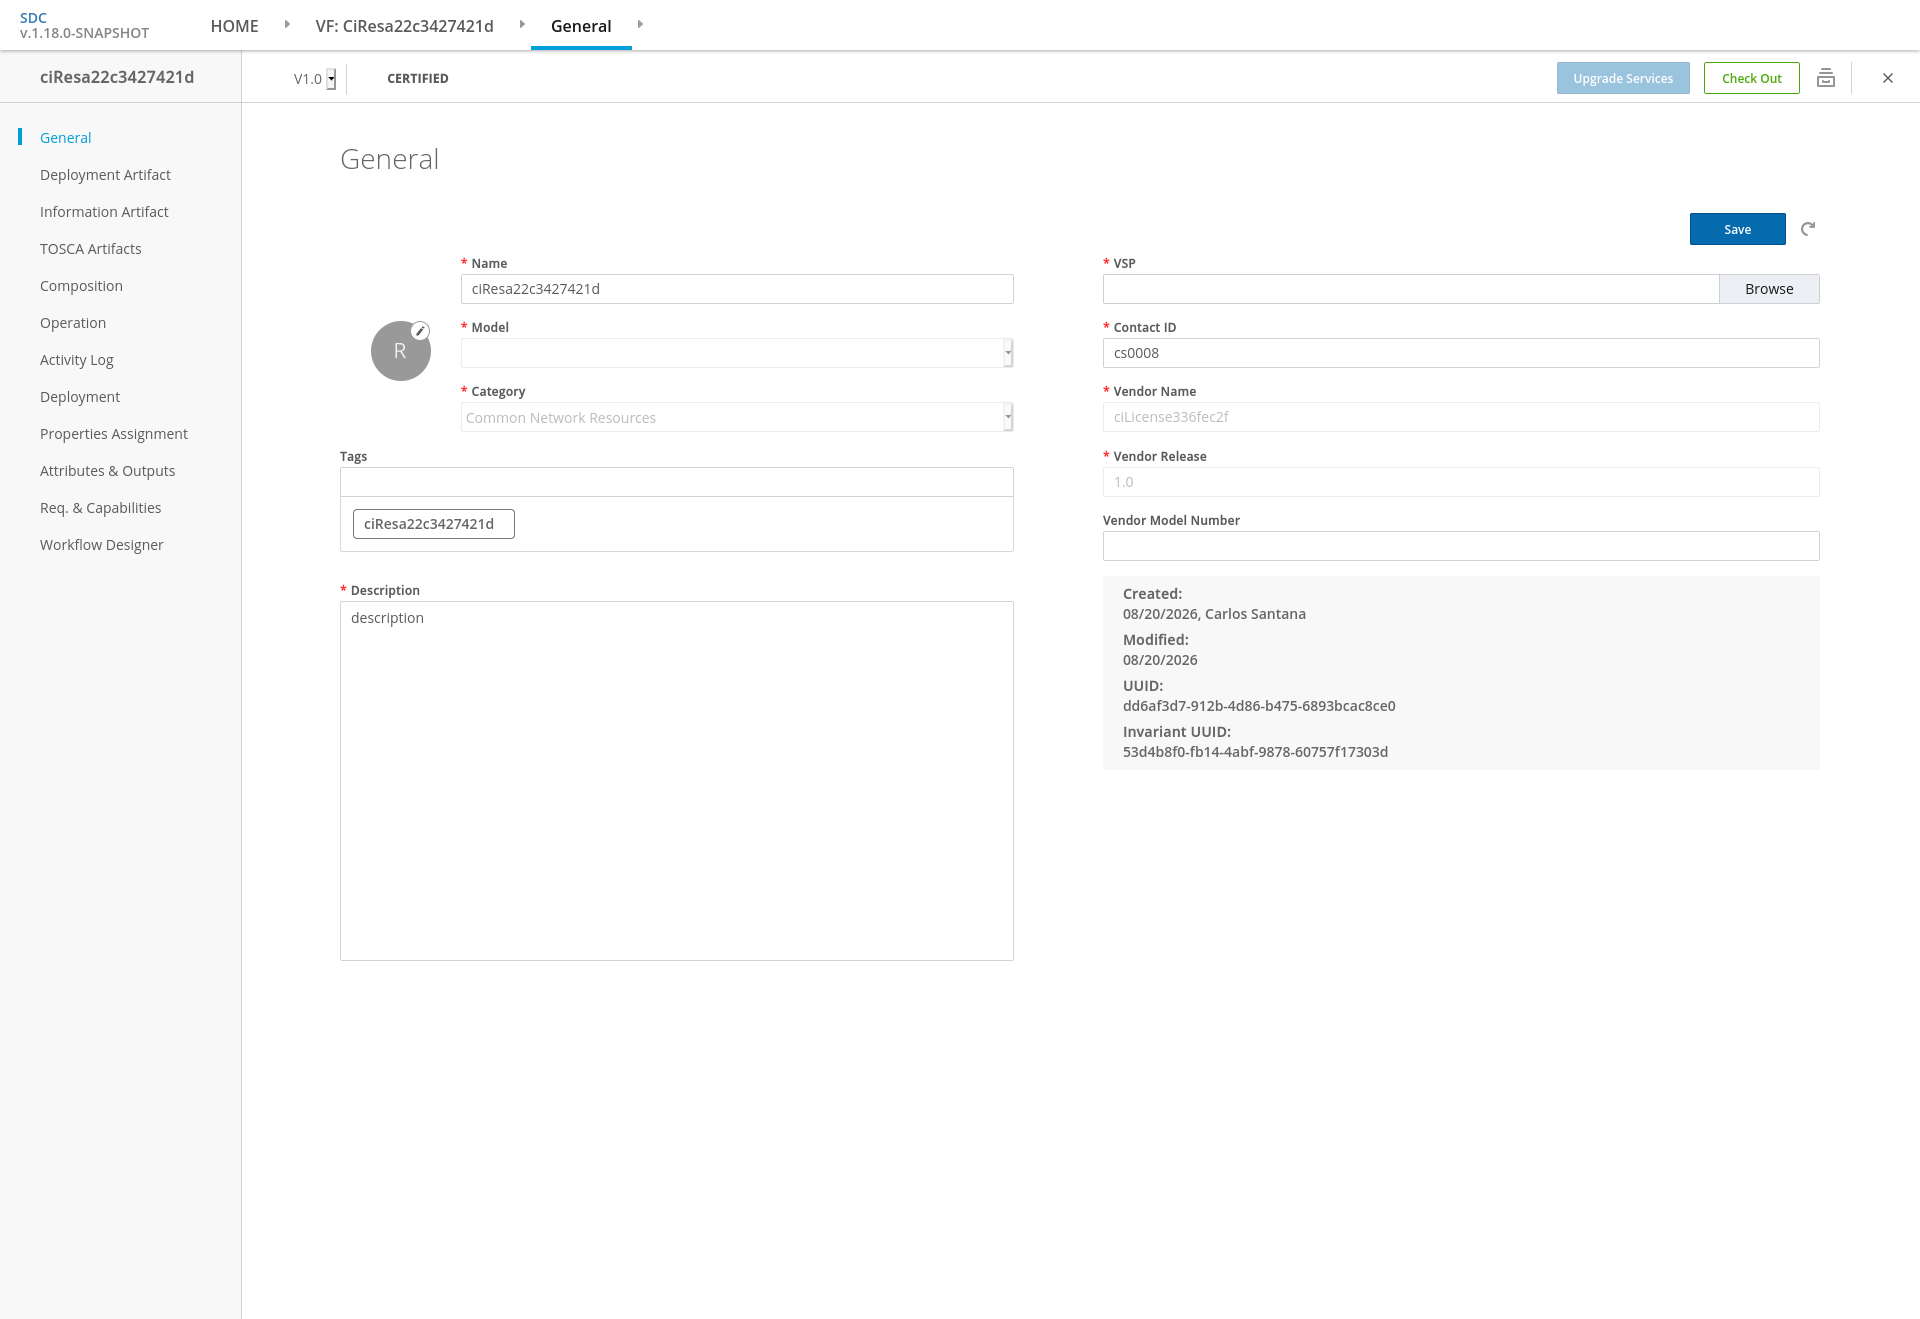Expand the breadcrumb arrow after VF: CiResa22c3427421d

522,24
